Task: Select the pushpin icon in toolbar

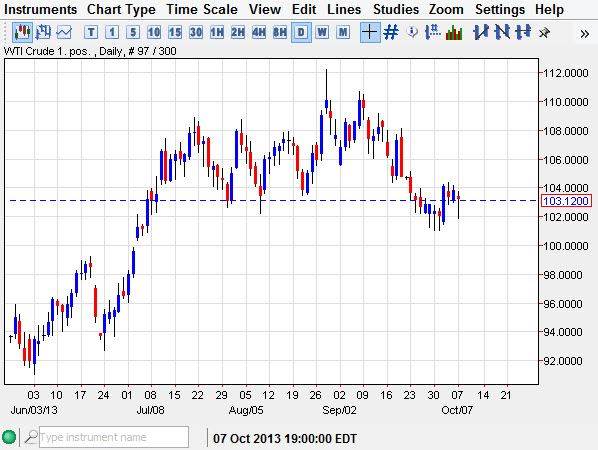Action: [x=544, y=33]
